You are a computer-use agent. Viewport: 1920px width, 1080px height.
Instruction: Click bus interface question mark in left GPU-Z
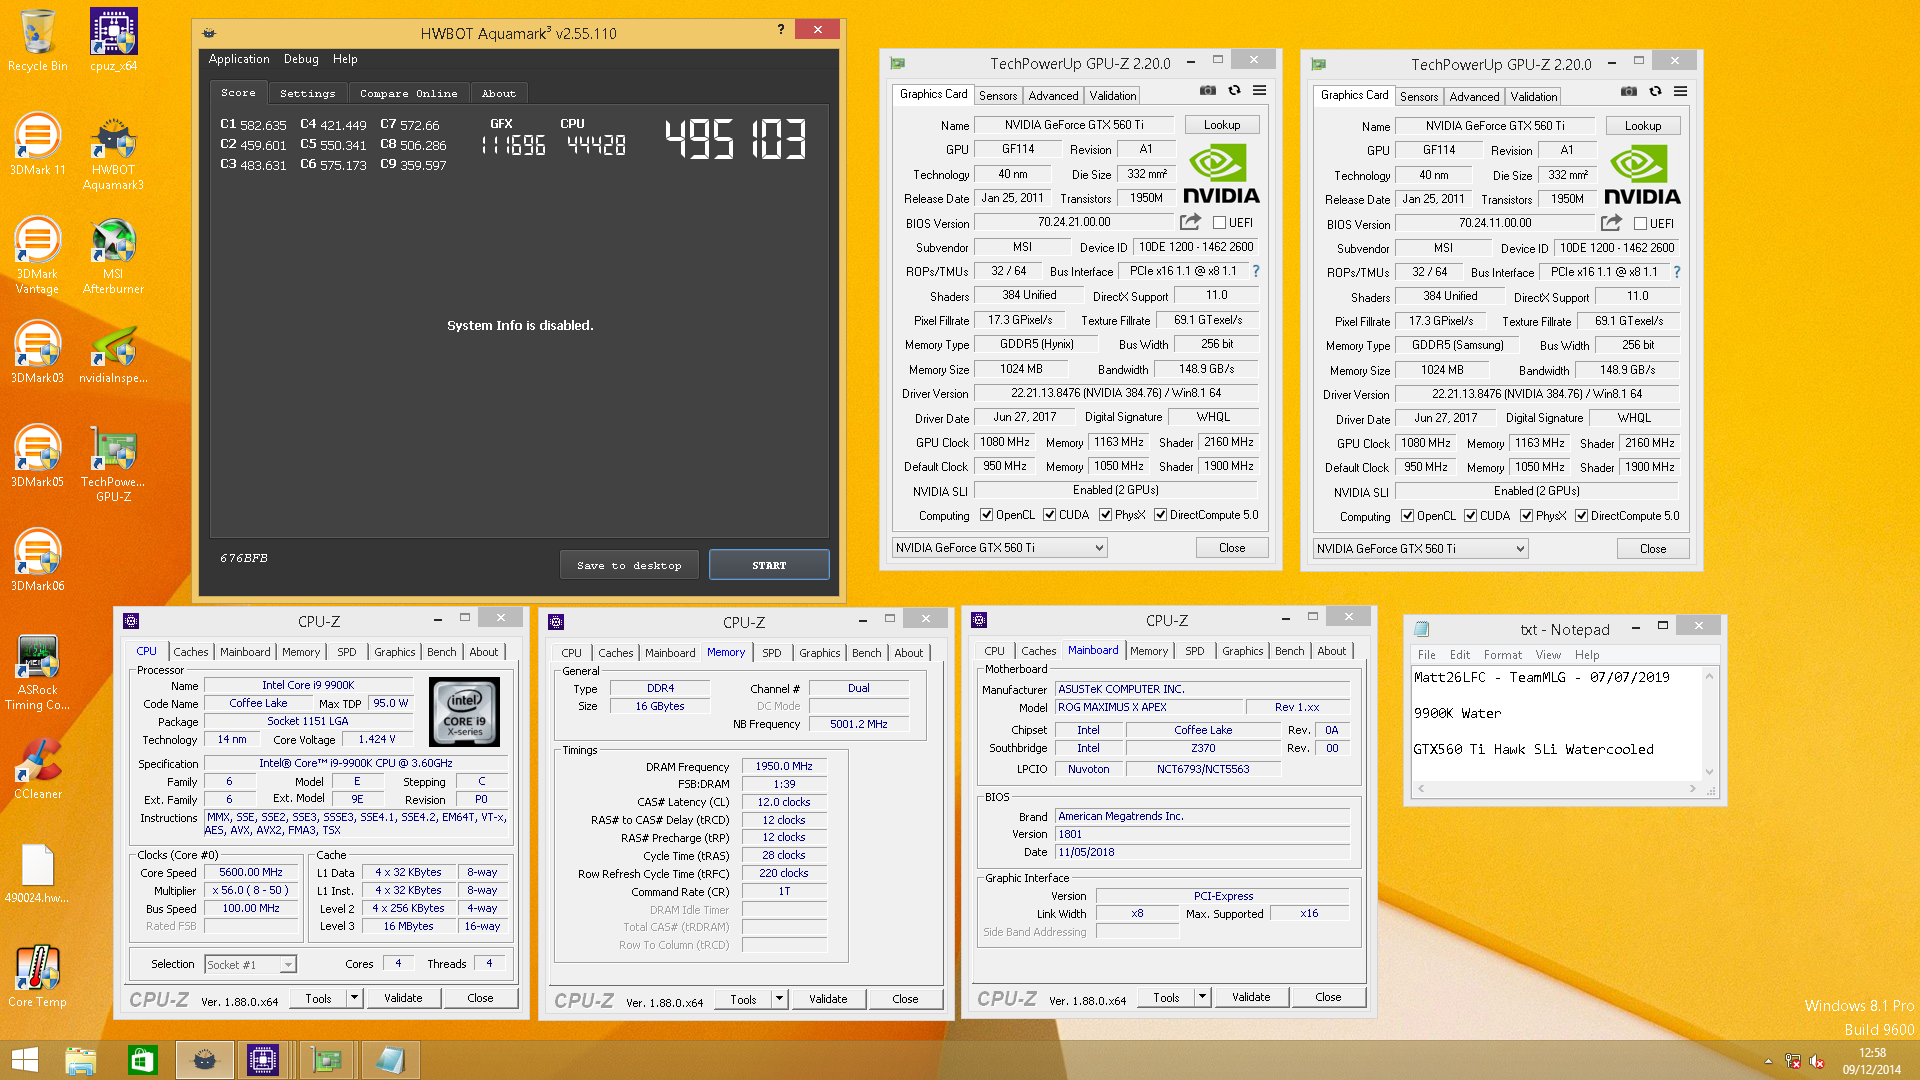point(1256,271)
